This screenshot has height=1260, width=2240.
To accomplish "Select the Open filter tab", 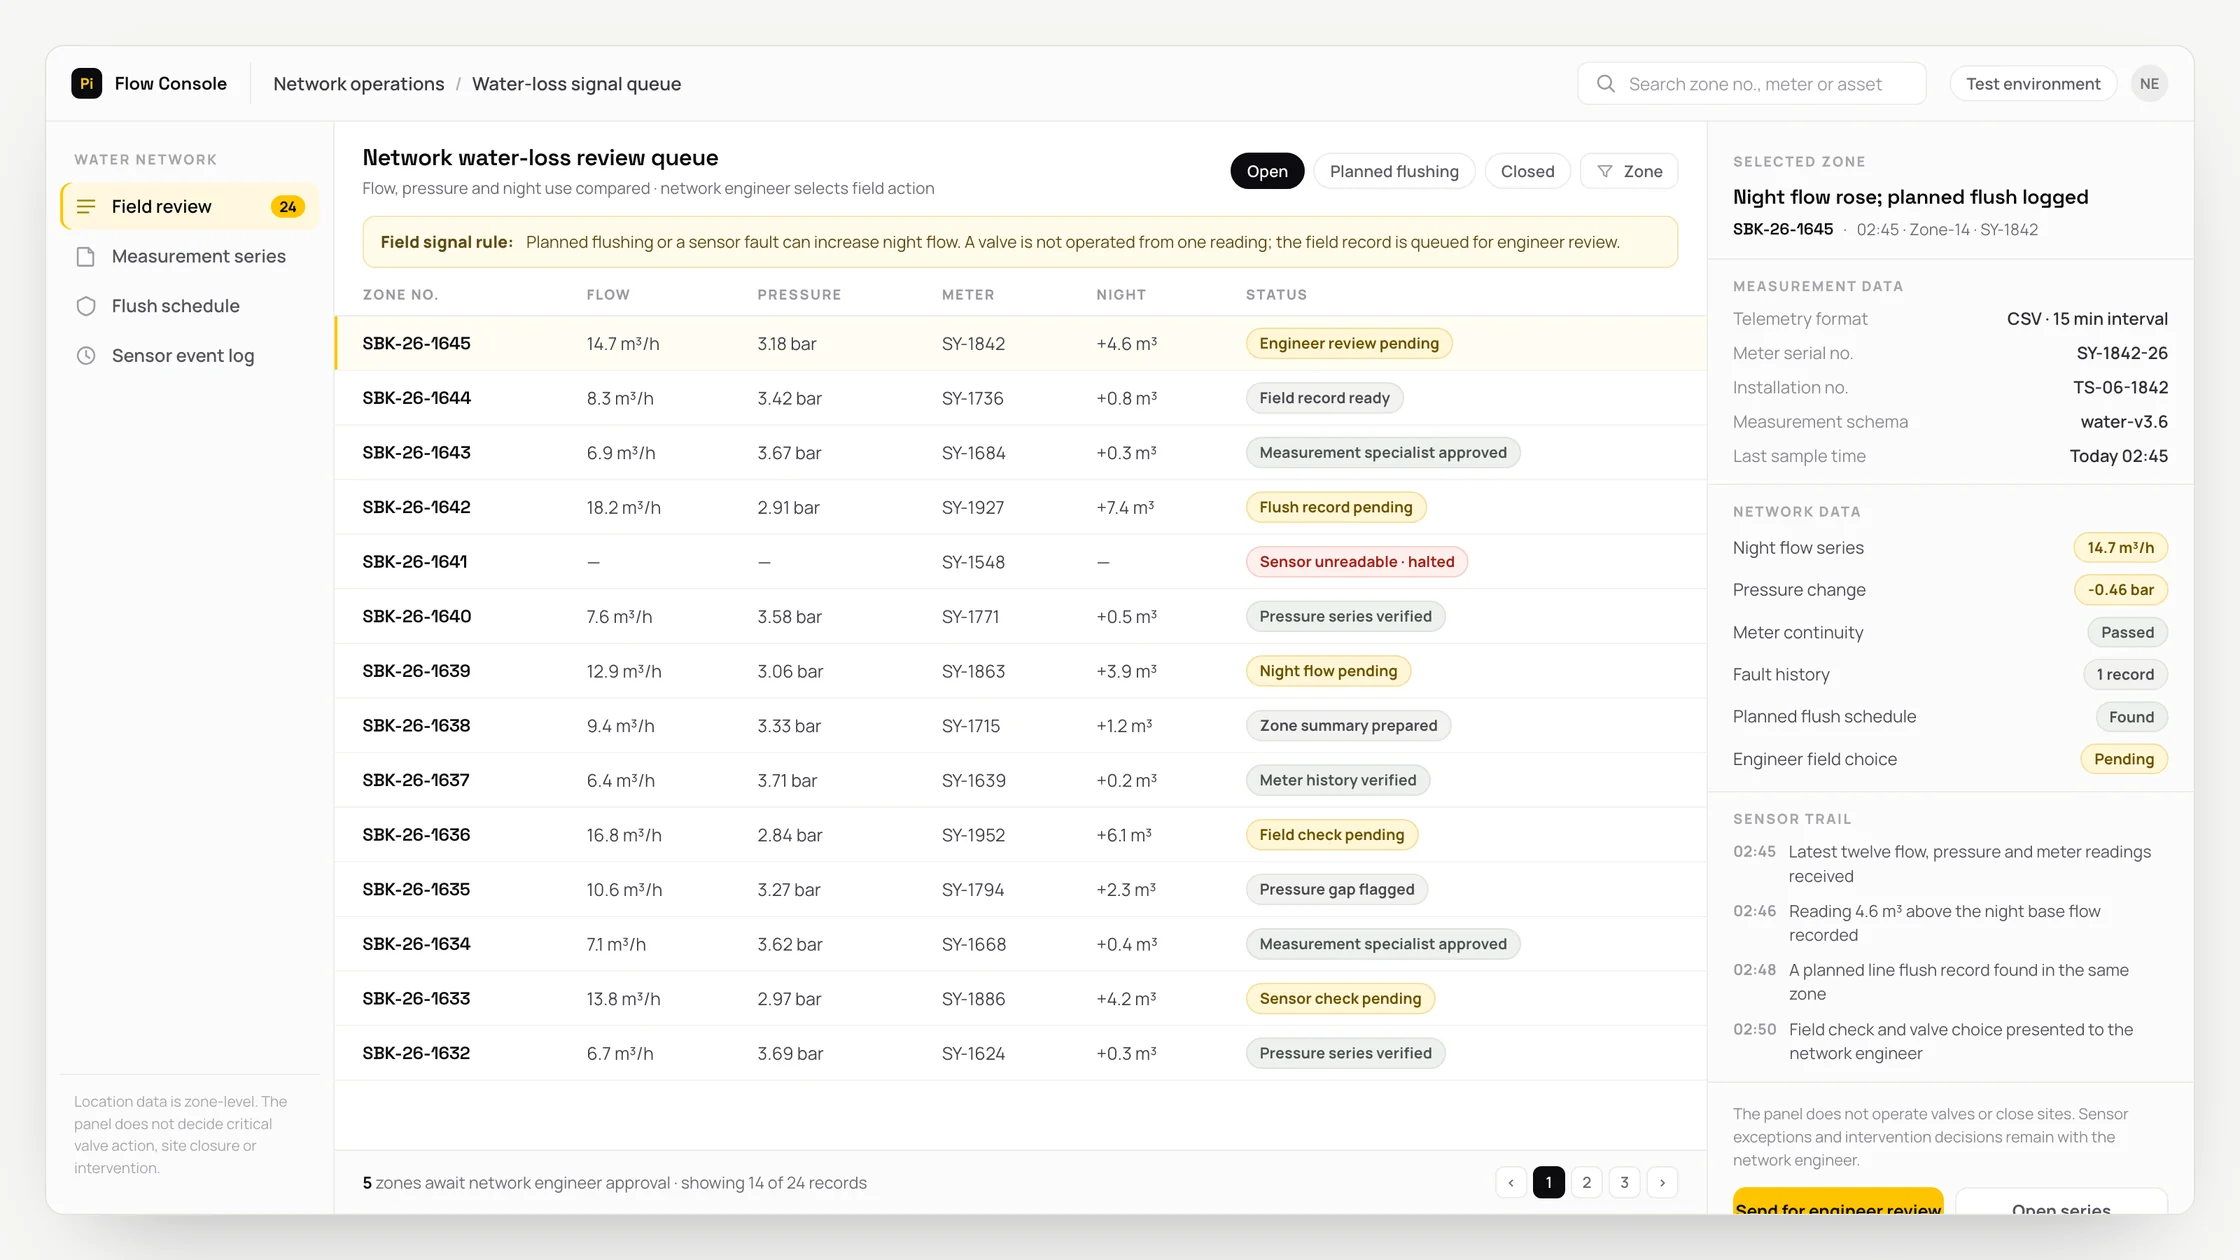I will 1267,172.
